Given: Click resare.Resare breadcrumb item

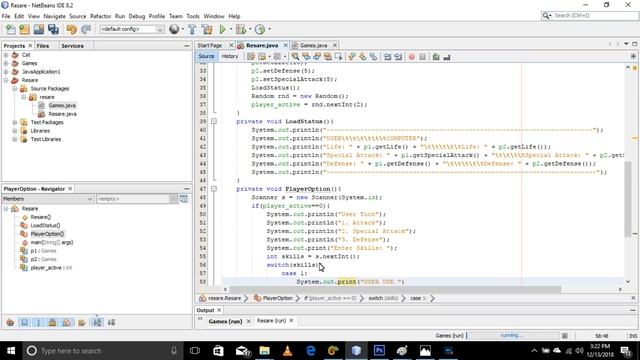Looking at the screenshot, I should [x=224, y=298].
